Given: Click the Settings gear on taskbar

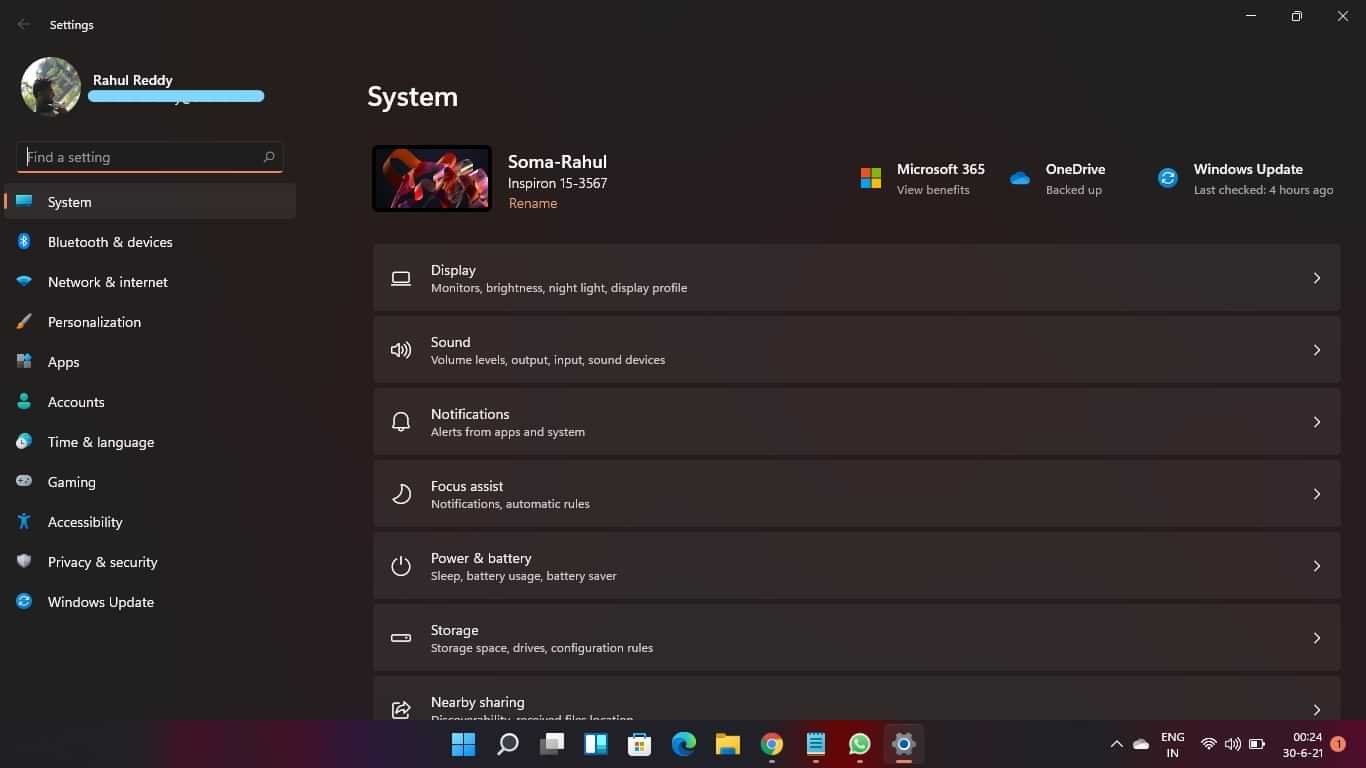Looking at the screenshot, I should 904,744.
